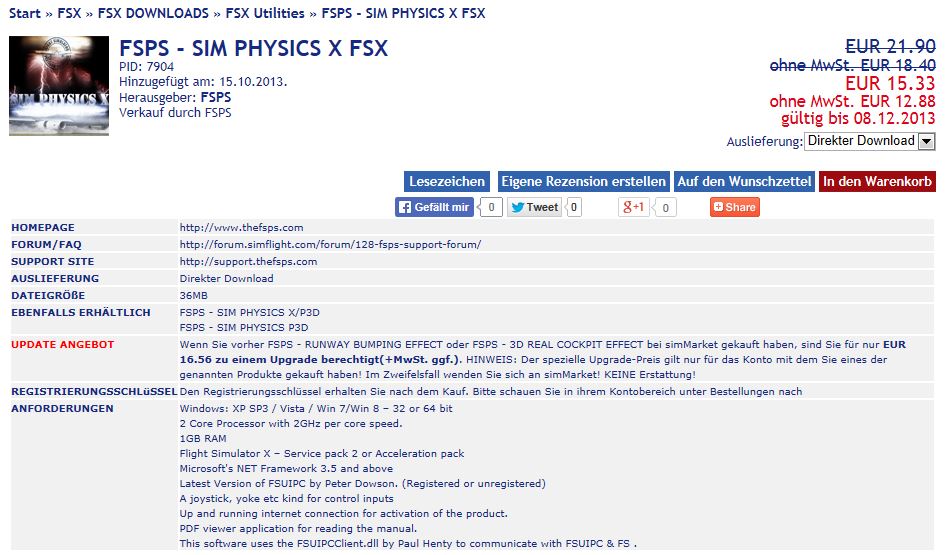Click the sale price EUR 15.33
Viewport: 947px width, 555px height.
[x=890, y=83]
